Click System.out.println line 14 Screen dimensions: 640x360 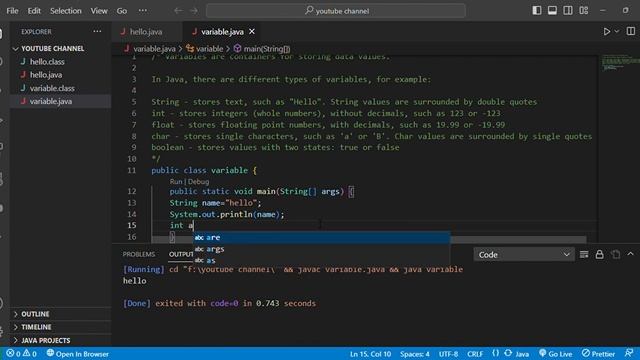[227, 214]
